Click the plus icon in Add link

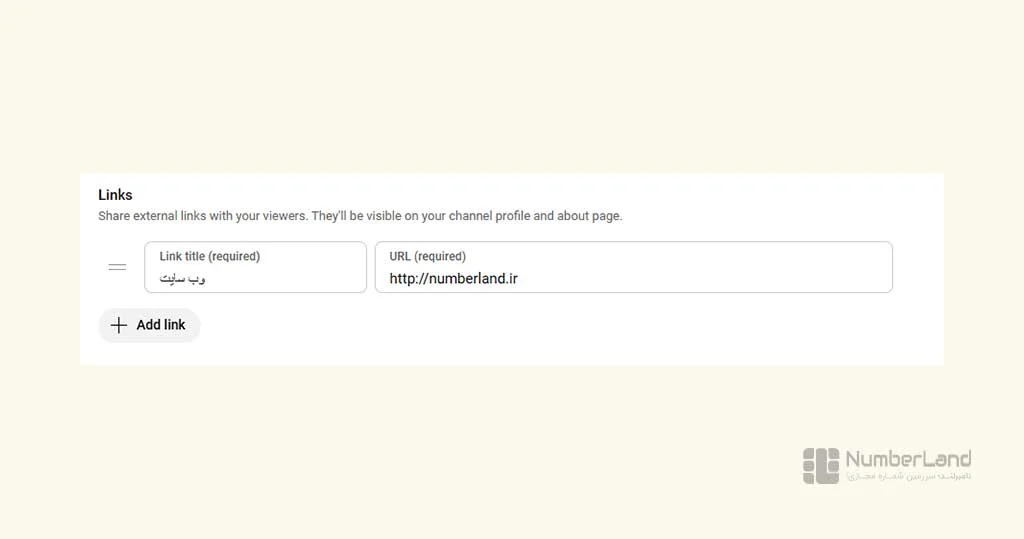tap(119, 325)
